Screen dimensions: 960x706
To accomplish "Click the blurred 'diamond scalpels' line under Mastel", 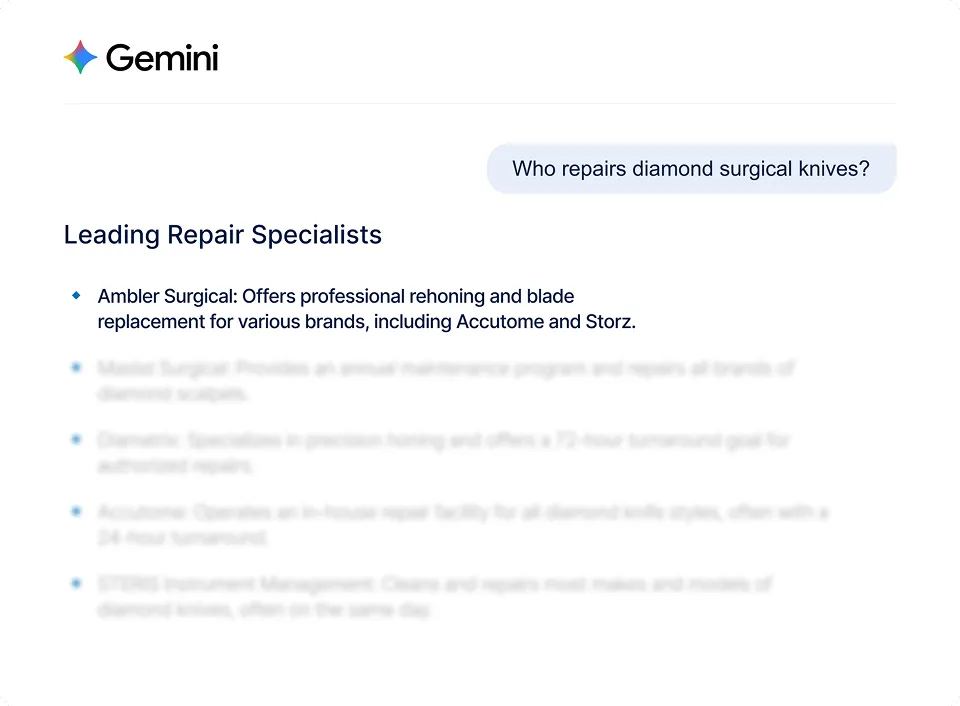I will [x=172, y=393].
